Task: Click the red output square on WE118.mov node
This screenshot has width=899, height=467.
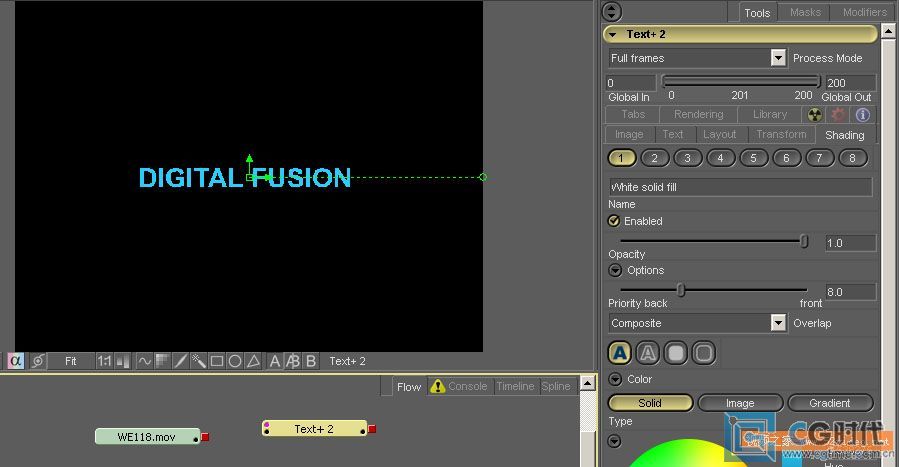Action: pos(205,437)
